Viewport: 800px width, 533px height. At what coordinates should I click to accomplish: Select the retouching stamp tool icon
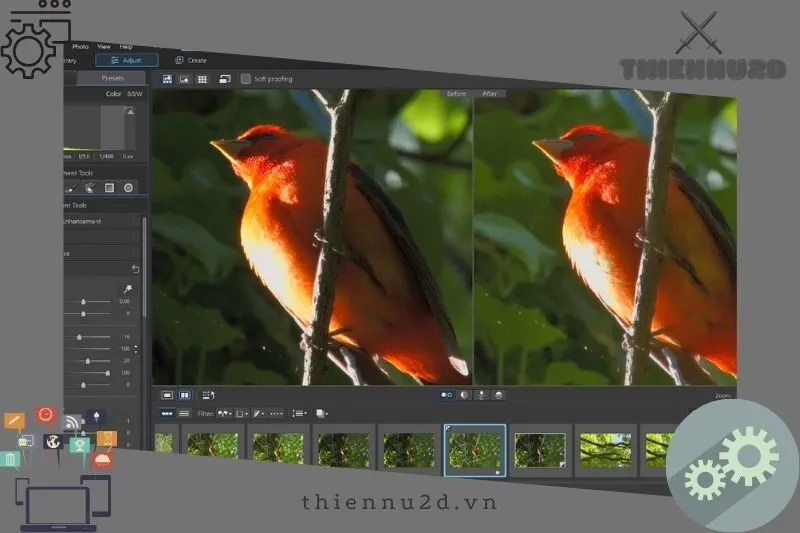pos(90,188)
